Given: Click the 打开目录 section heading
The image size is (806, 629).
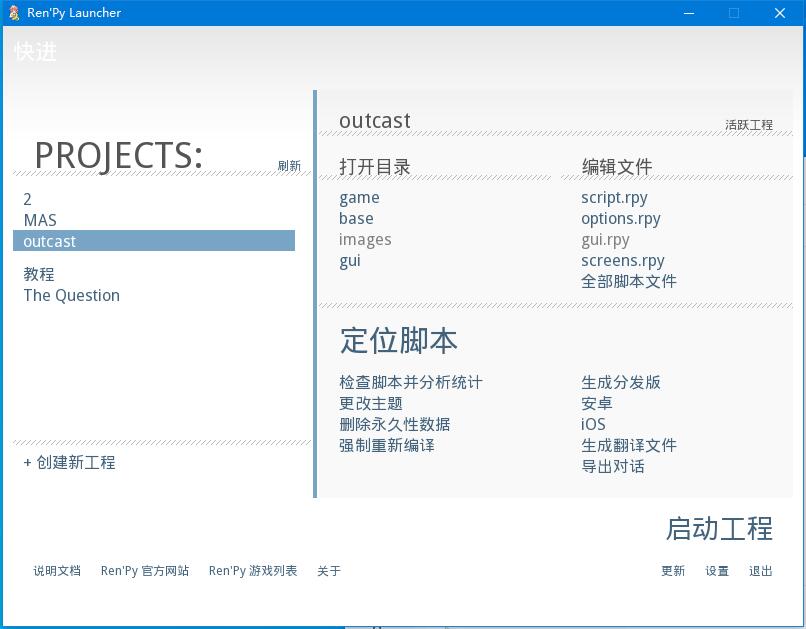Looking at the screenshot, I should pyautogui.click(x=375, y=167).
